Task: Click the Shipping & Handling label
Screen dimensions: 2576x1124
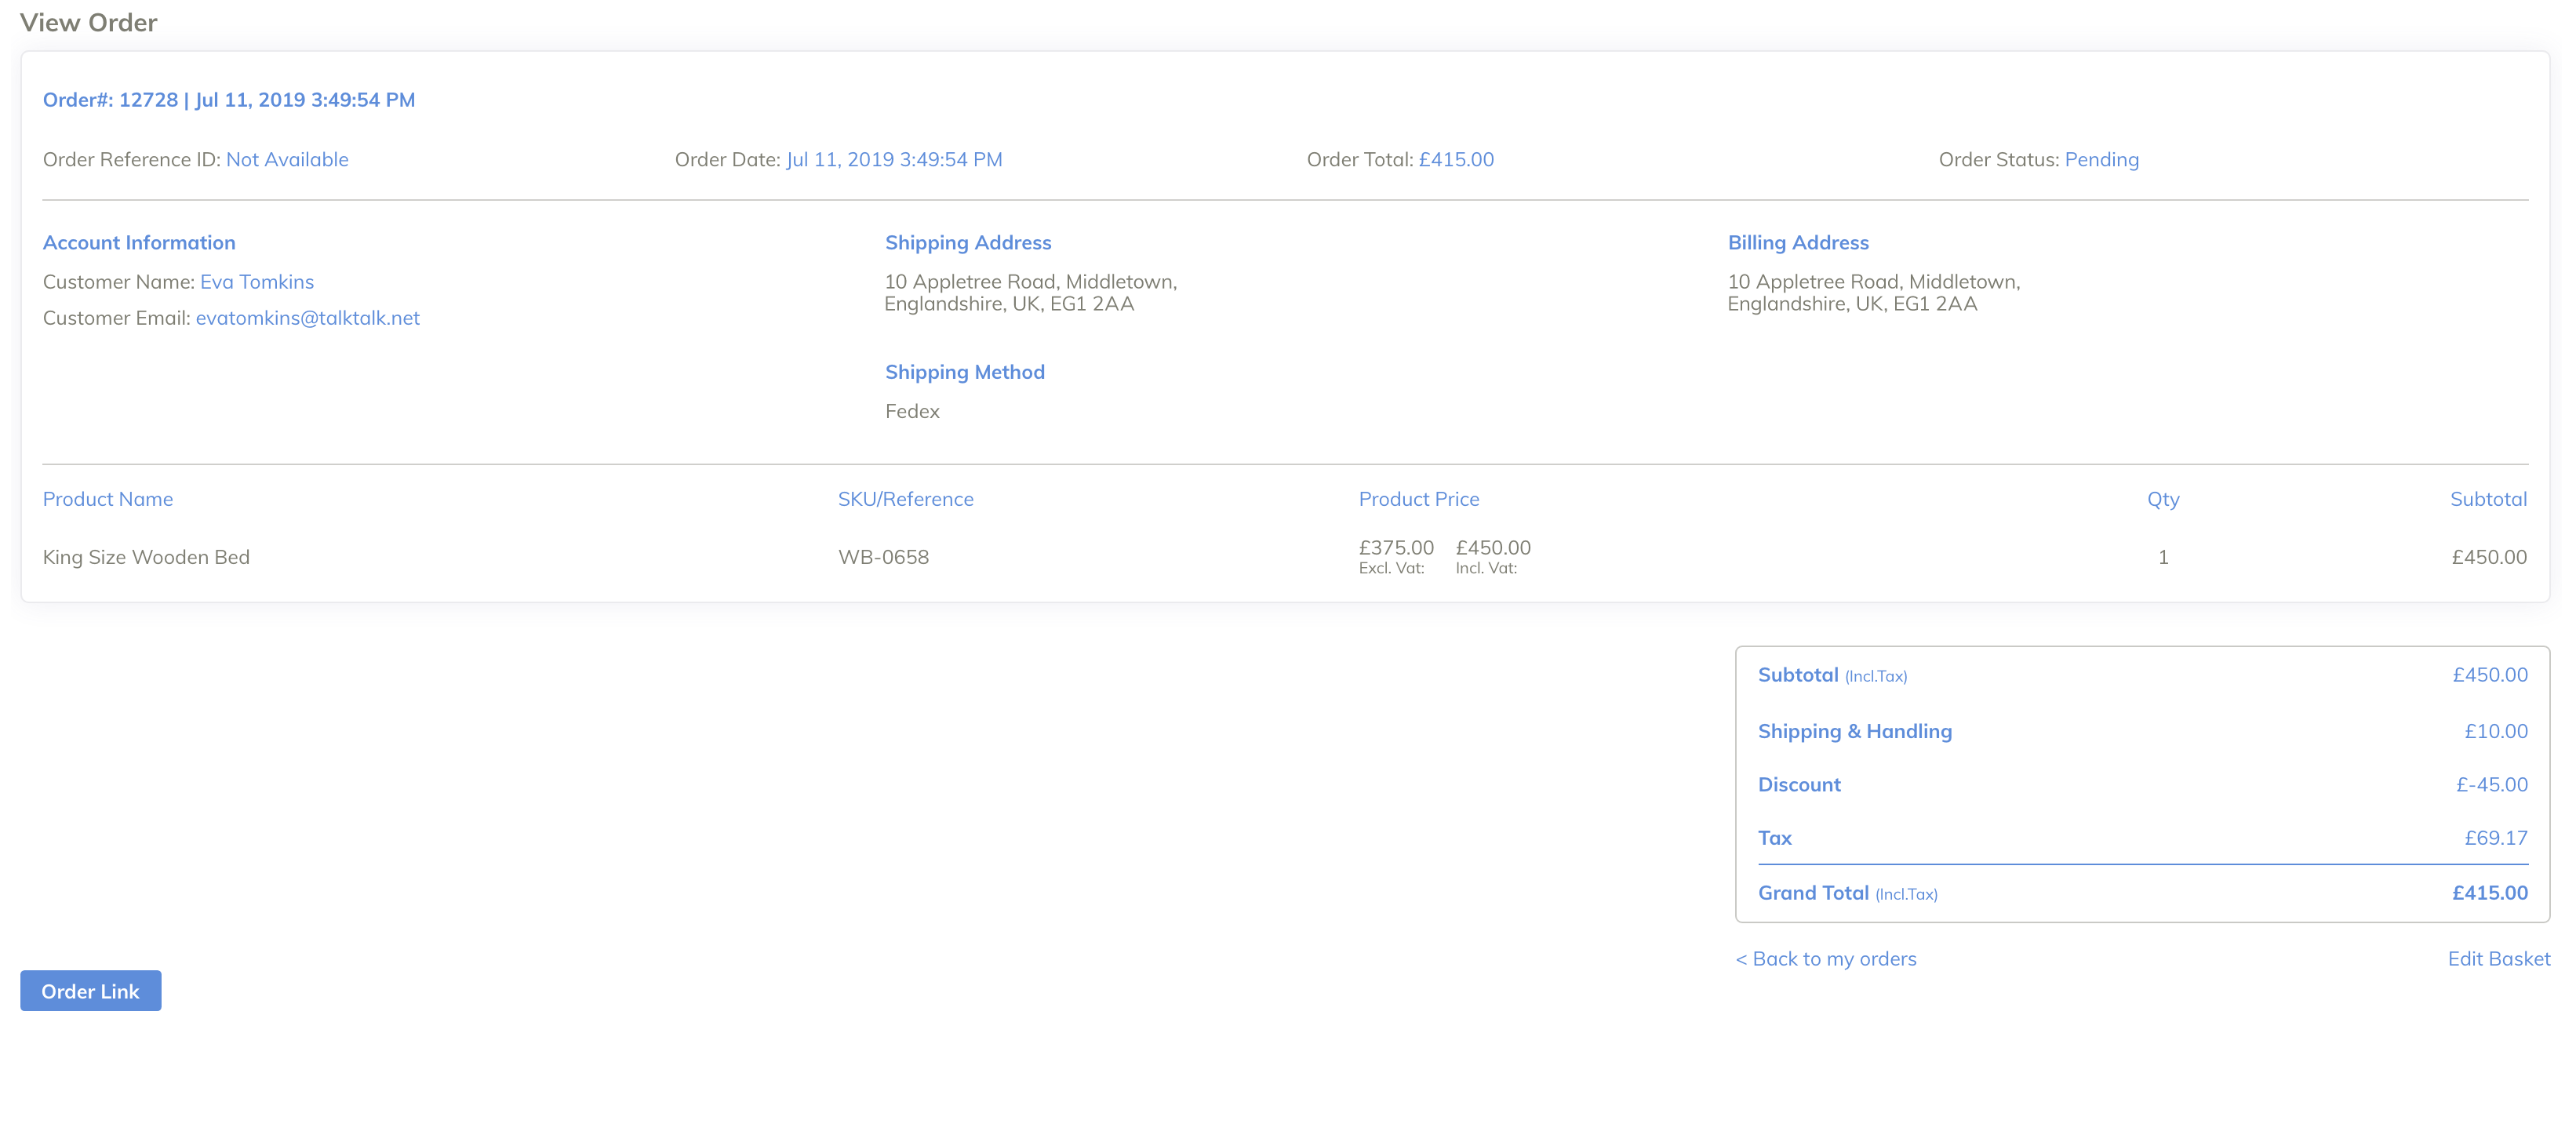Action: pos(1854,731)
